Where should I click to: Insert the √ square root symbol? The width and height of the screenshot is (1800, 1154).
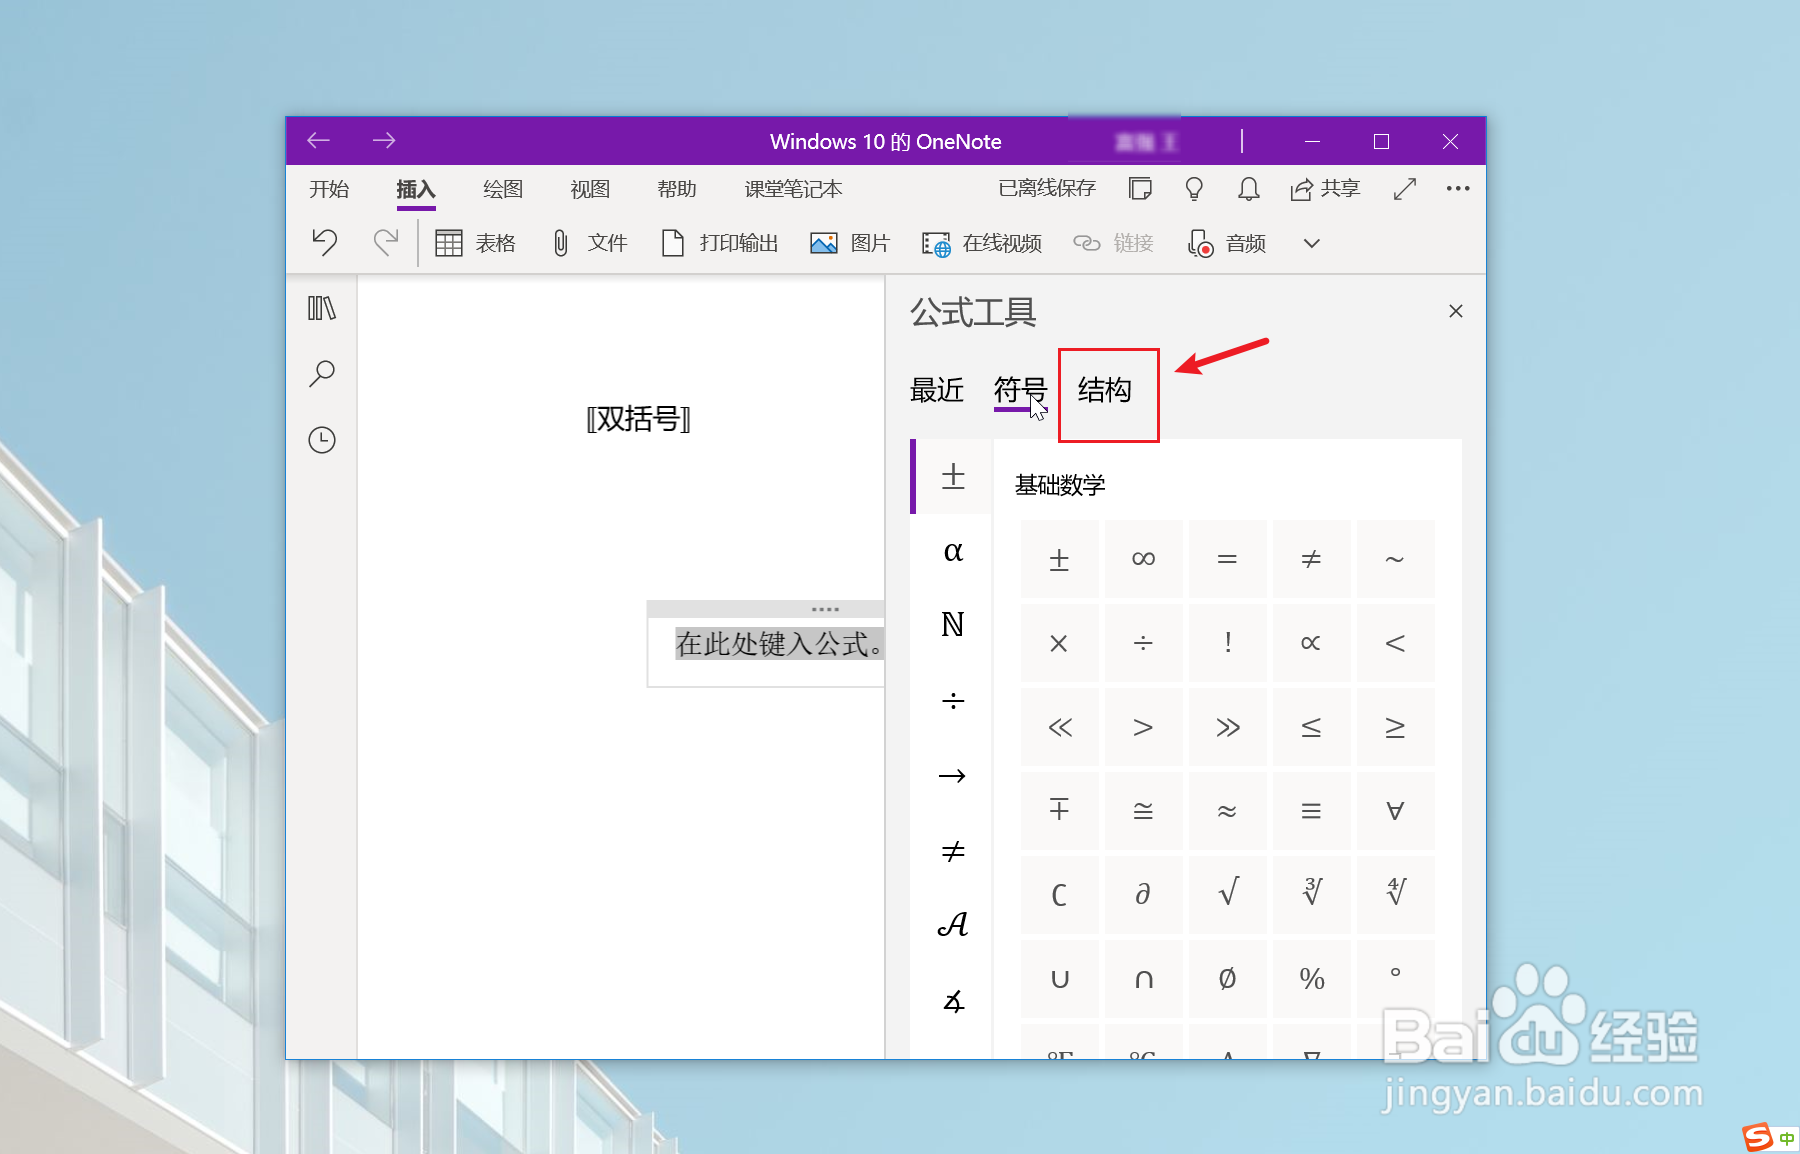click(1227, 895)
